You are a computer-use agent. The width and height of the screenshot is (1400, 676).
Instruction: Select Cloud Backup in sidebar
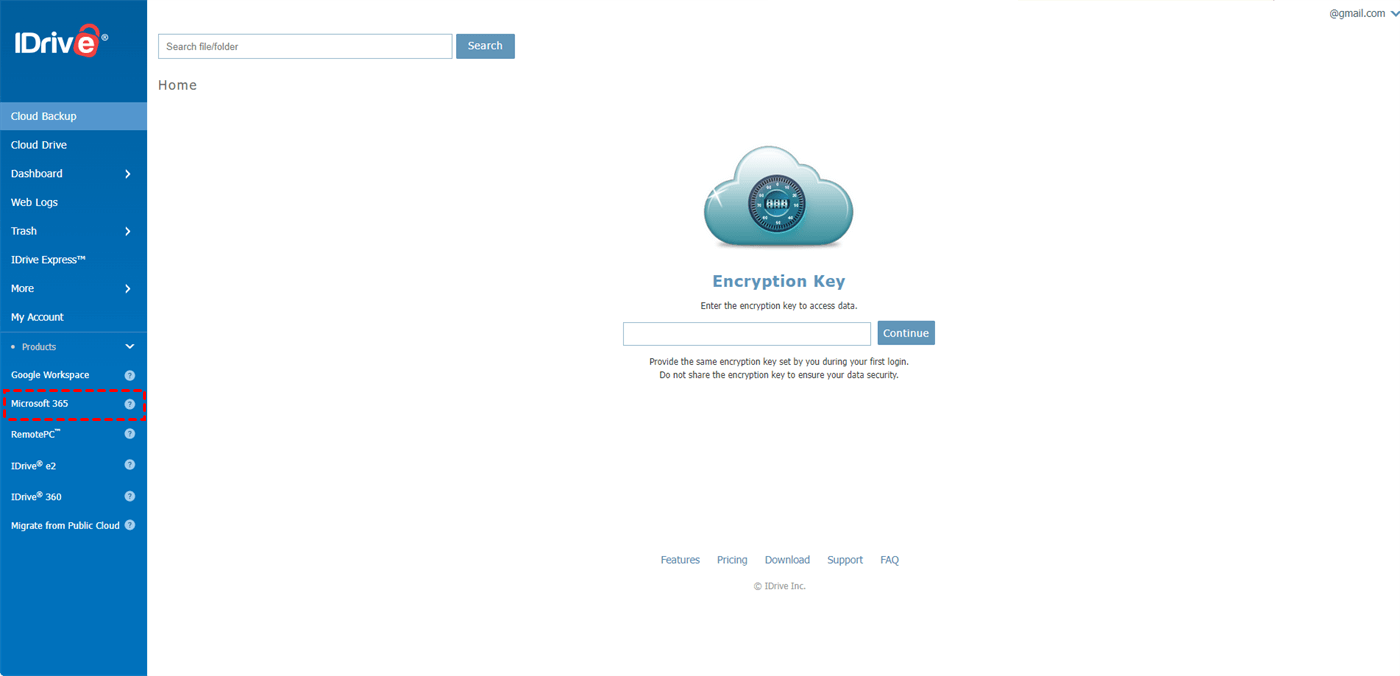pos(73,116)
